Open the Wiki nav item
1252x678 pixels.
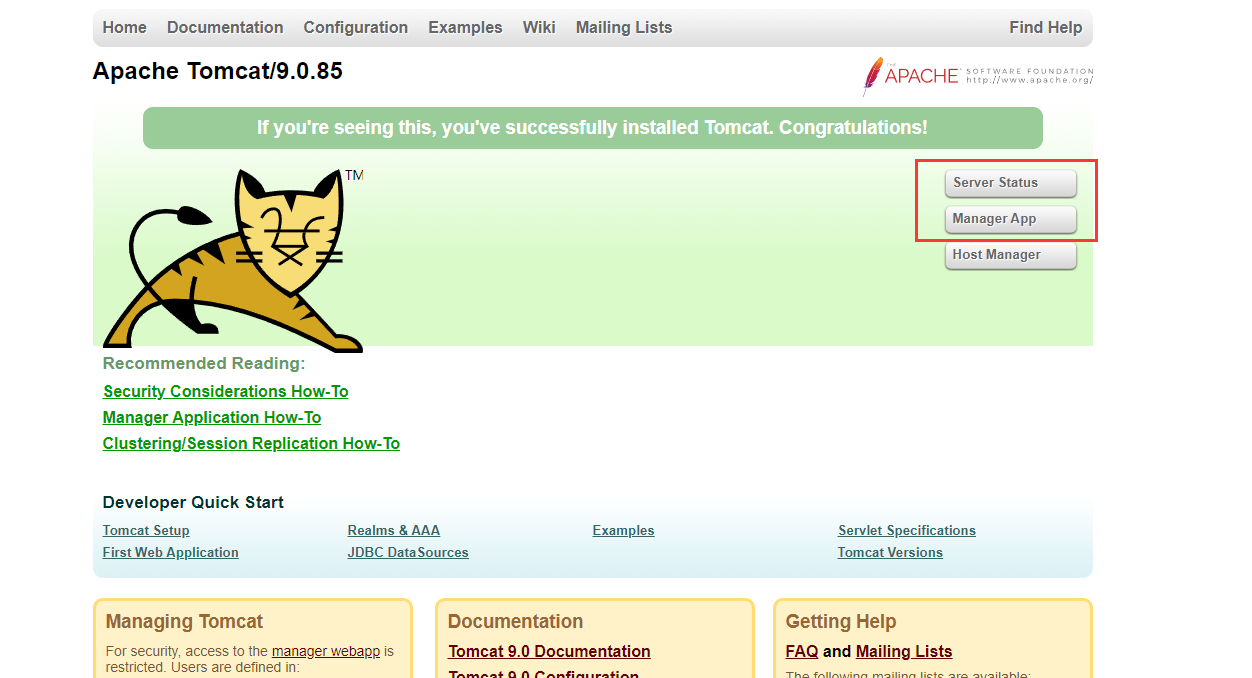(x=539, y=27)
